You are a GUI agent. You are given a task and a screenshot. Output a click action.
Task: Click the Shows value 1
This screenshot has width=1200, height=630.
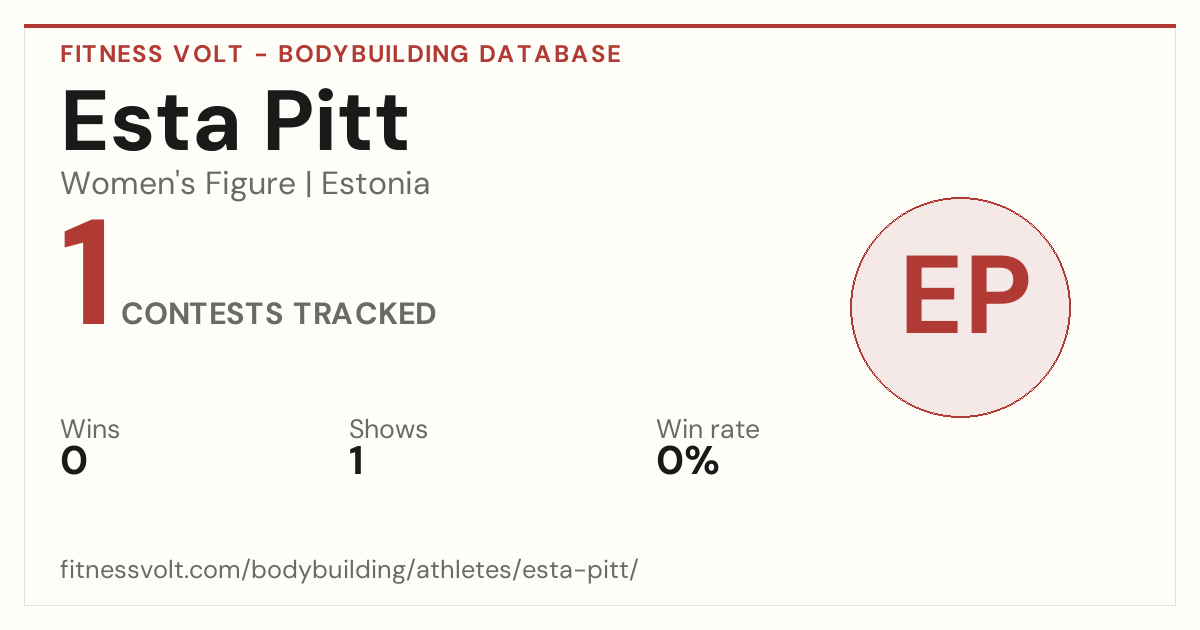point(356,461)
